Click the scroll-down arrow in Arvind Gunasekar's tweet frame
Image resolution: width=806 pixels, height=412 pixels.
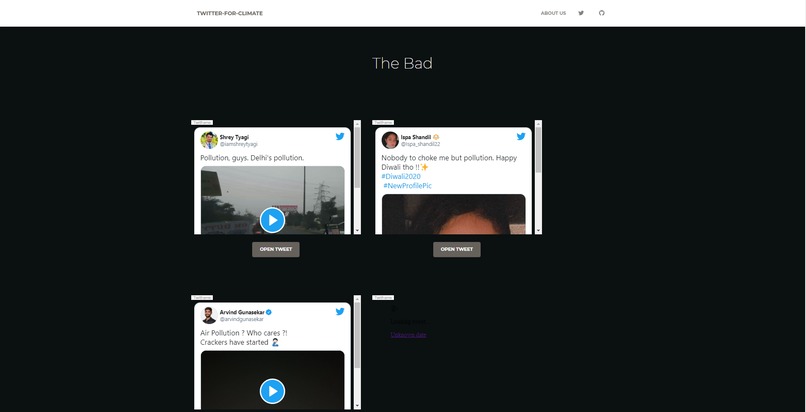coord(357,406)
